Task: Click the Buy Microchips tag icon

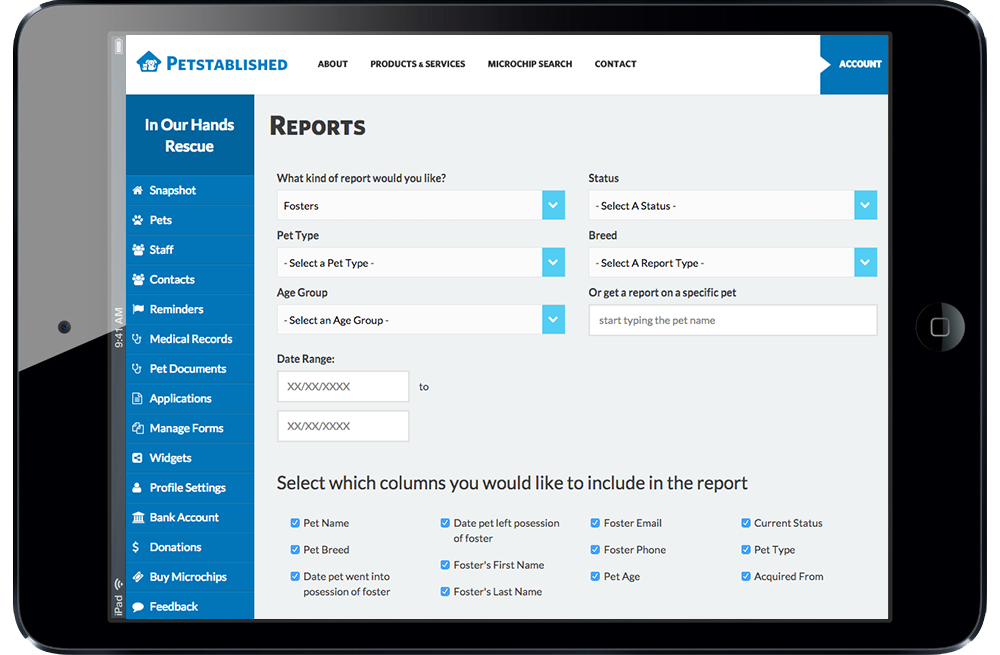Action: [137, 577]
